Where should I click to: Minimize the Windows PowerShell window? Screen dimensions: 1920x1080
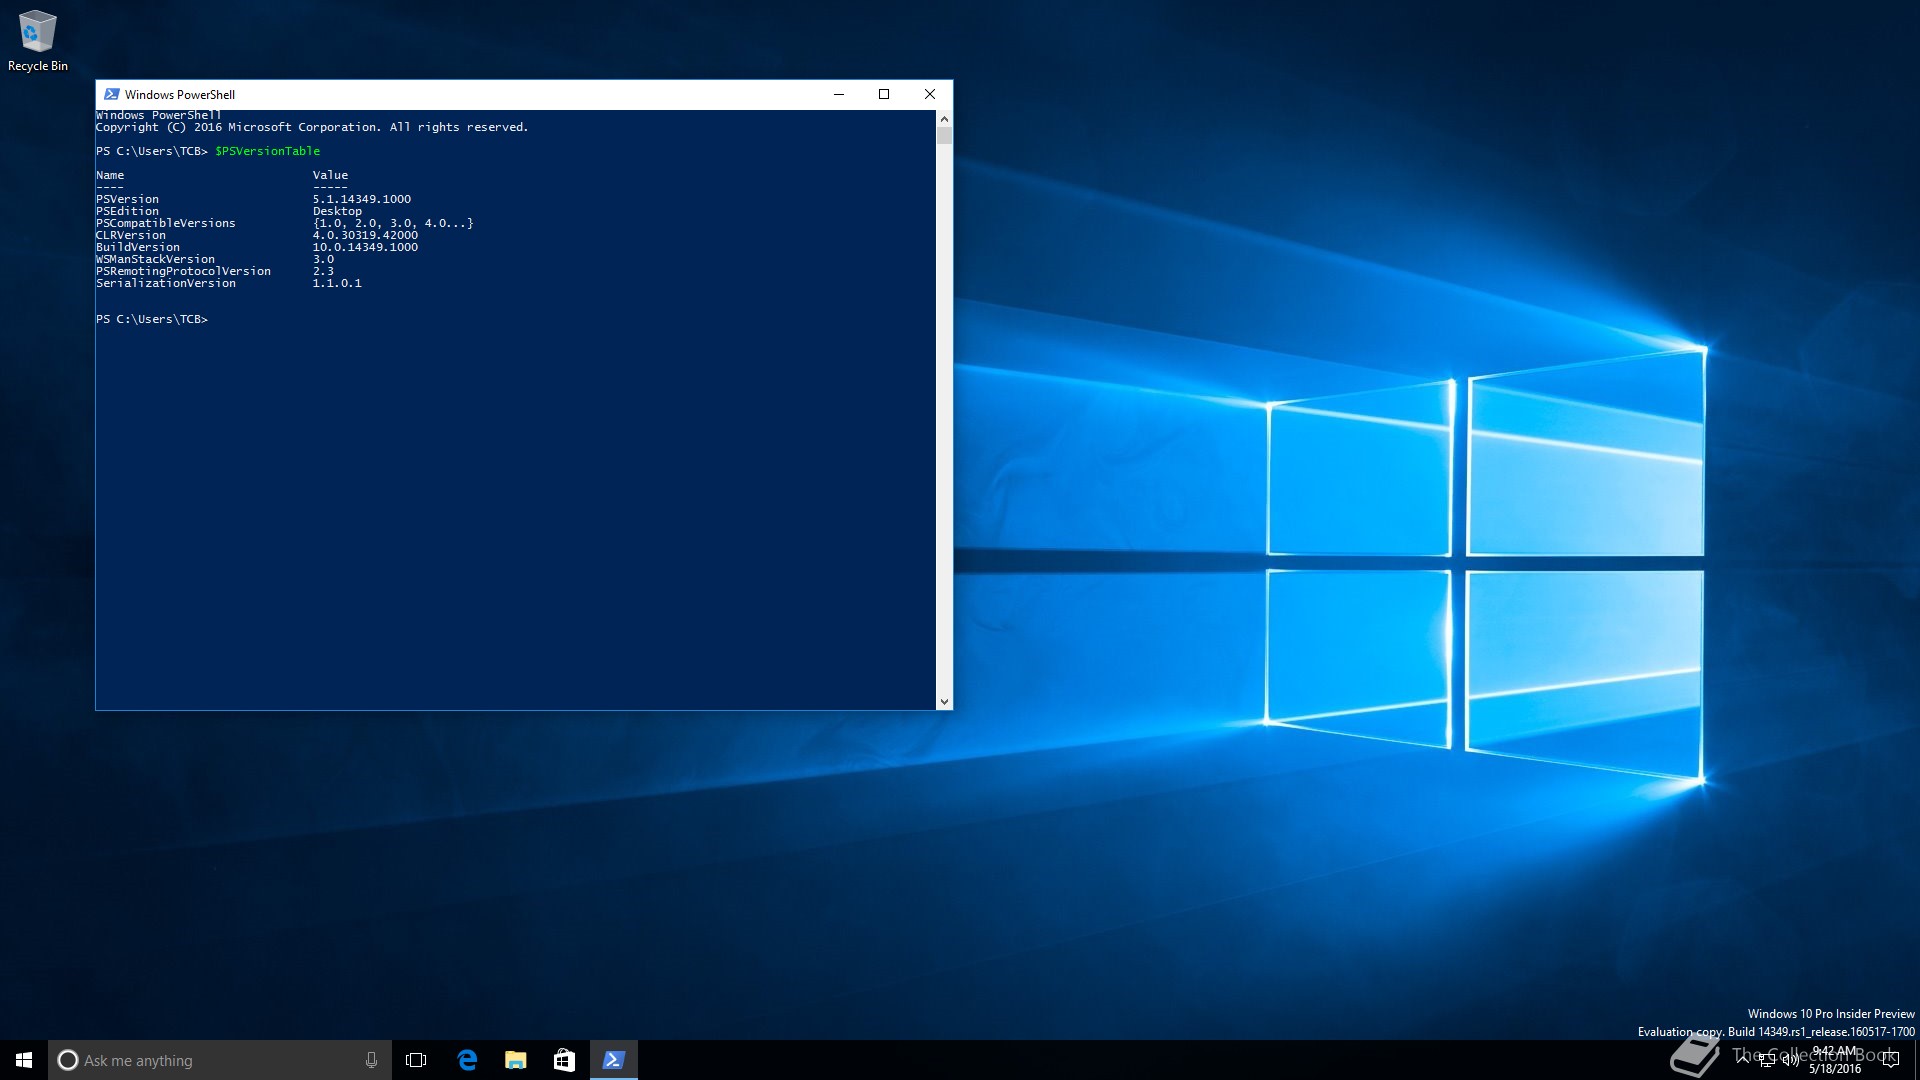[x=839, y=94]
